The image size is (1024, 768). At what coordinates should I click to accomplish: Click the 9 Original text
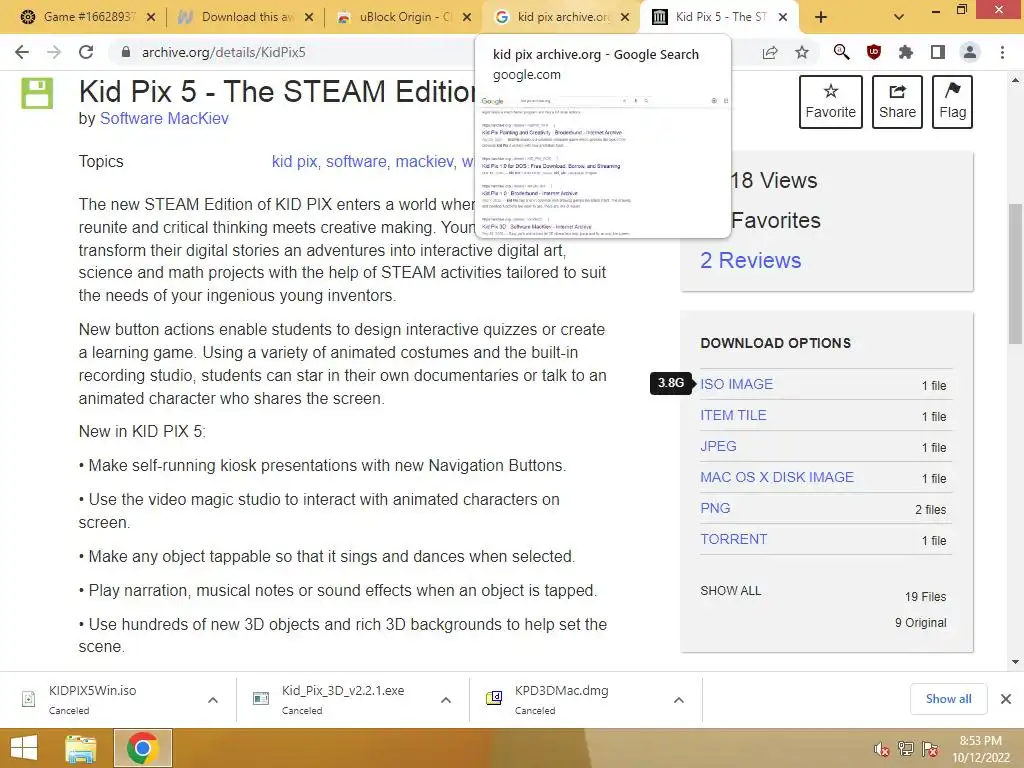[920, 623]
